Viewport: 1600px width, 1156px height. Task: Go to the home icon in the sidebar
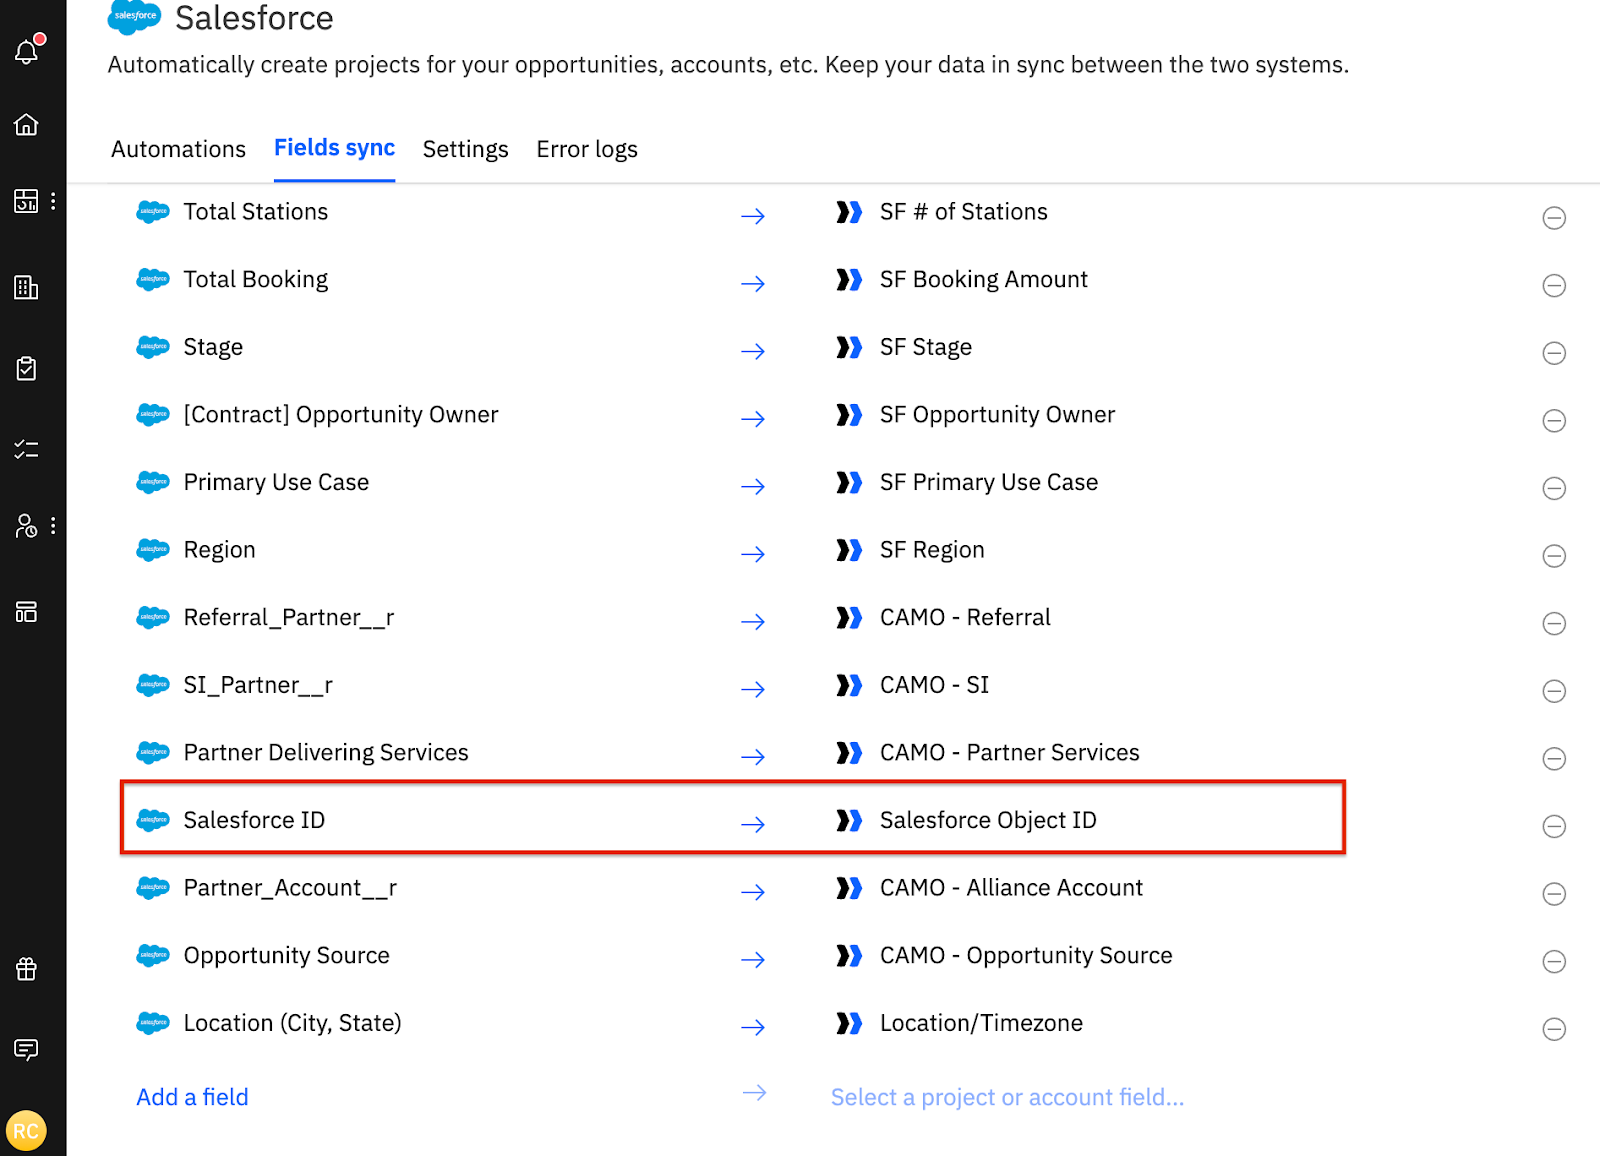pos(27,125)
